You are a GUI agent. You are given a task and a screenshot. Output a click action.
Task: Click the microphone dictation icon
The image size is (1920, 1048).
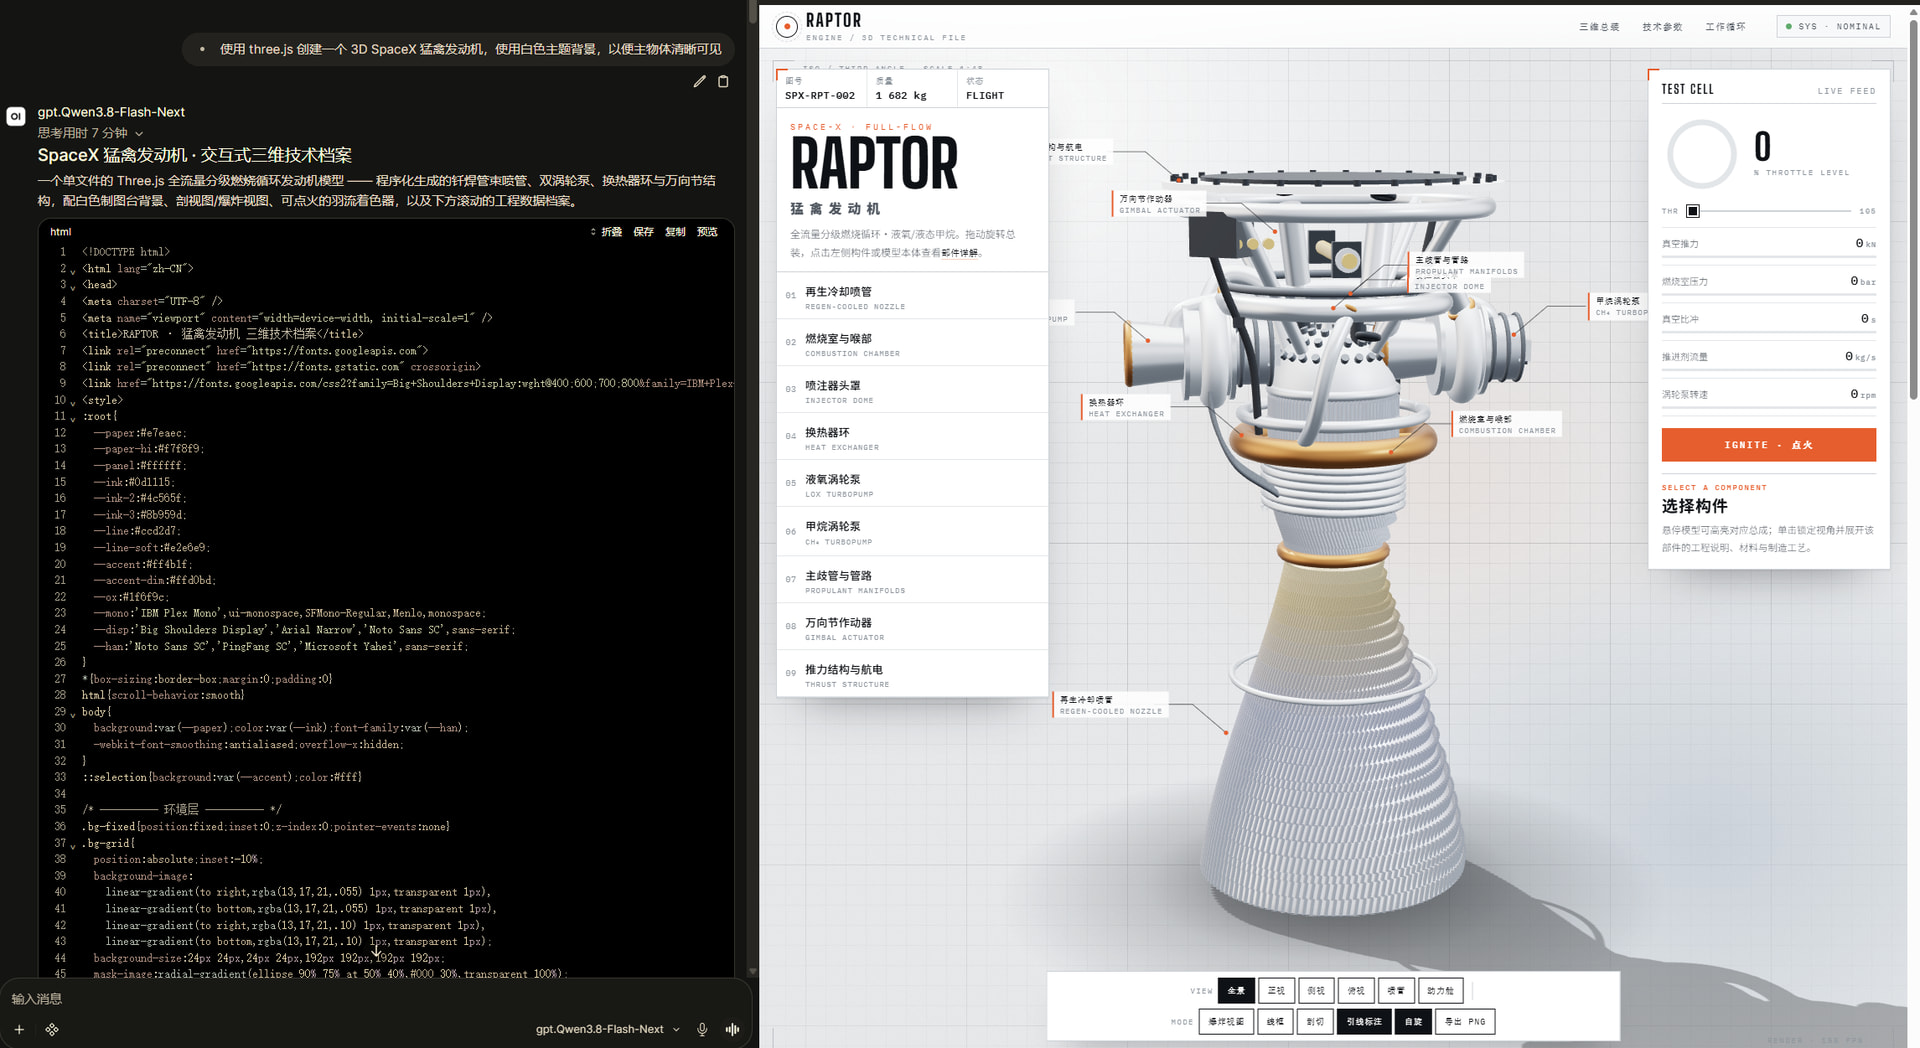702,1029
